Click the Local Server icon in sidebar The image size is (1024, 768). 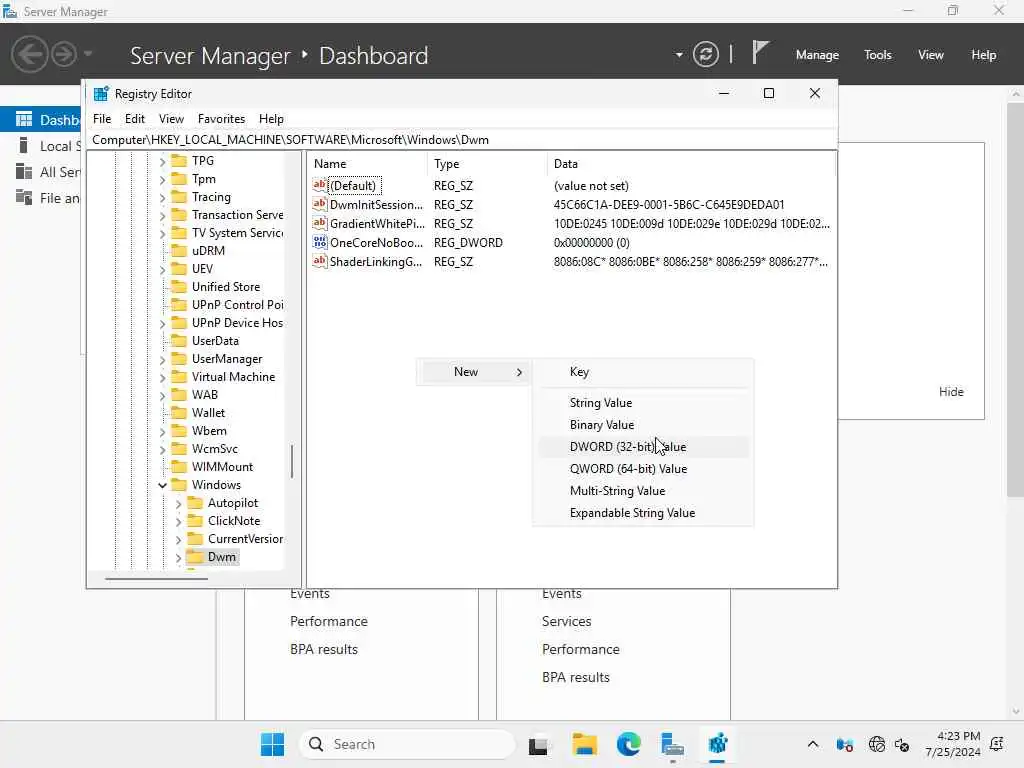pyautogui.click(x=24, y=145)
